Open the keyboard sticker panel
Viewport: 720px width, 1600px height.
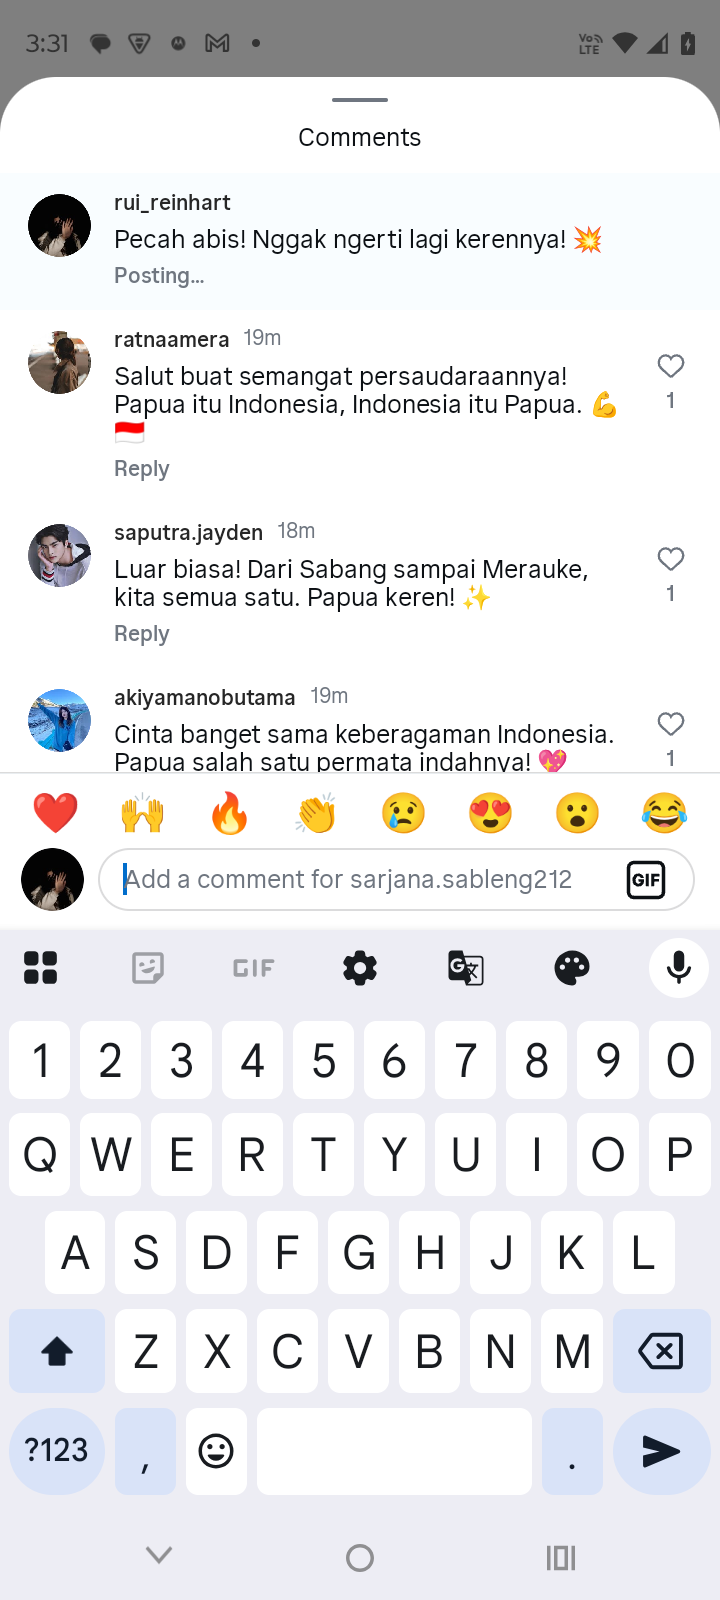pos(148,968)
